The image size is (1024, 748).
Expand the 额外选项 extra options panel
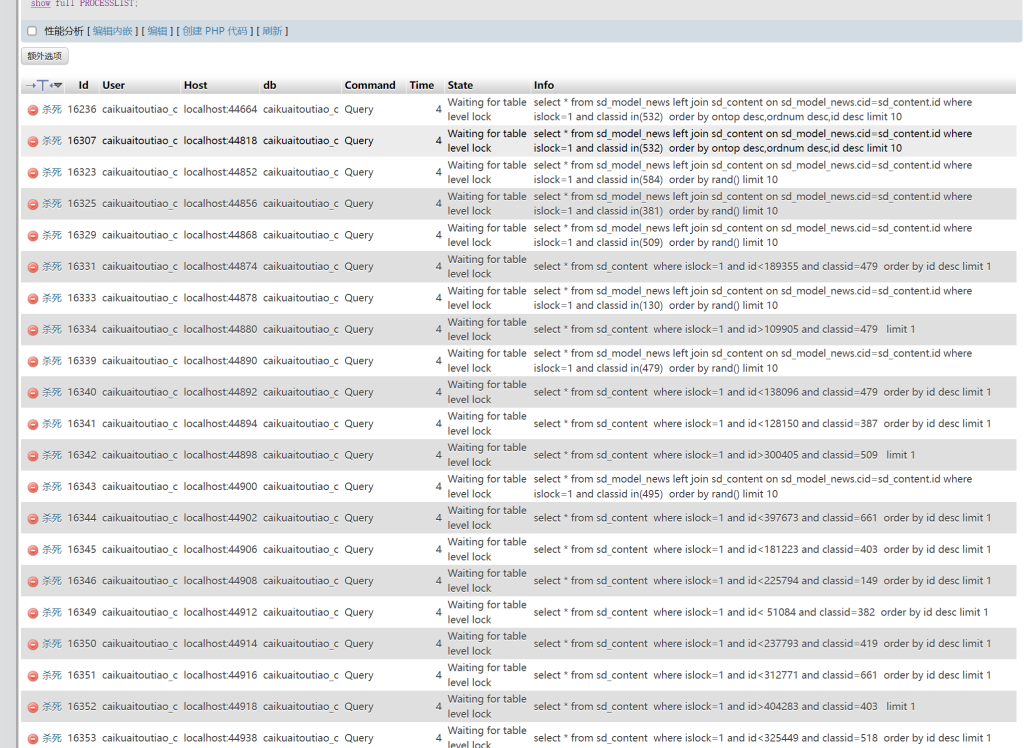coord(44,57)
